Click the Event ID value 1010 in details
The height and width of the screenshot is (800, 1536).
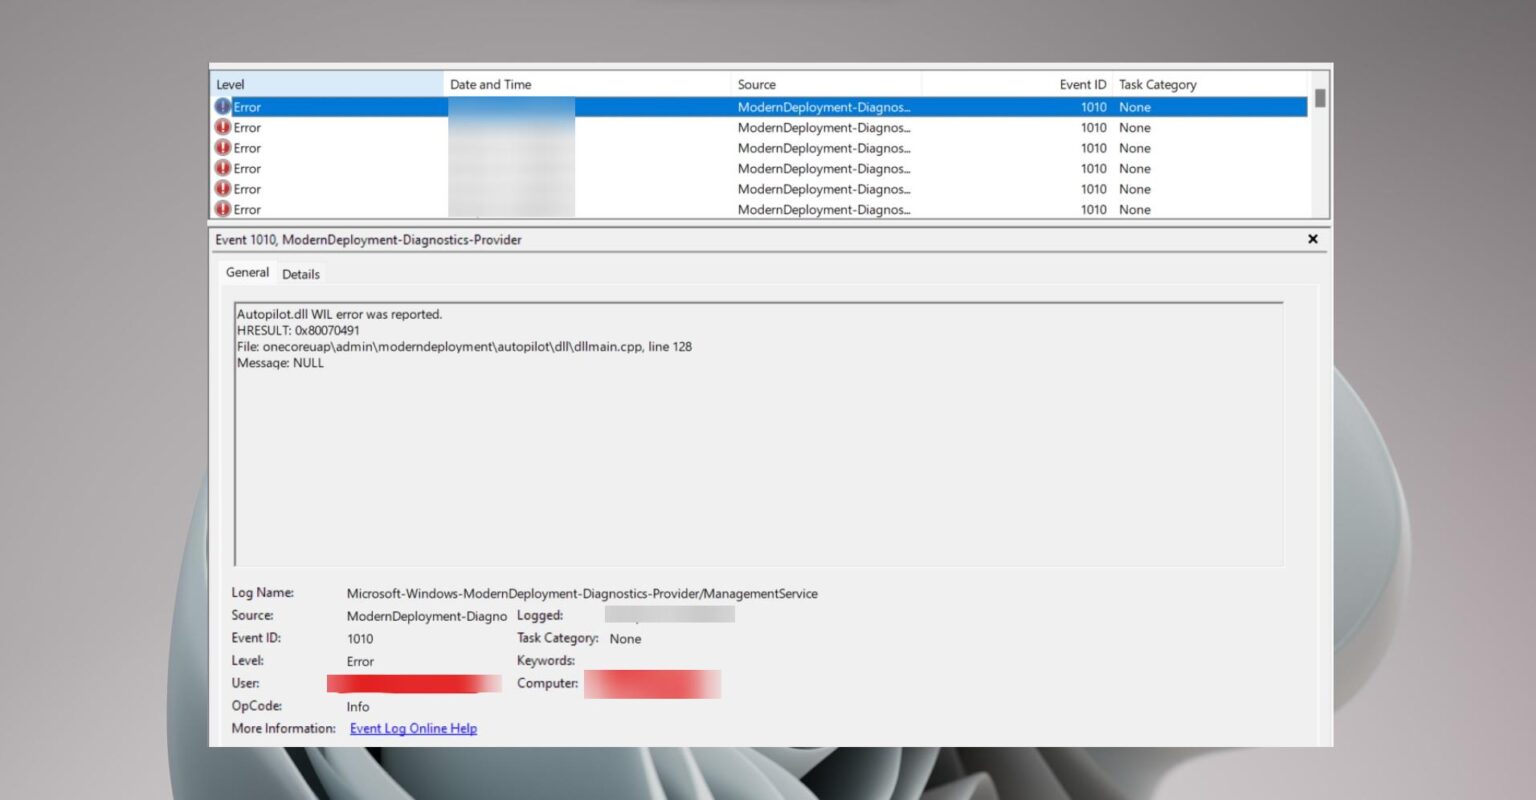[360, 639]
